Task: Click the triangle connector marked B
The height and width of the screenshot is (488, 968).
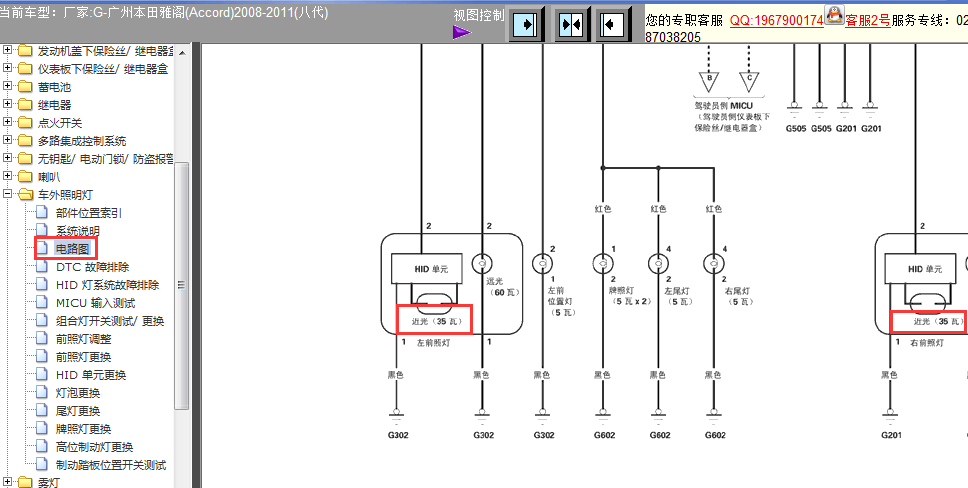Action: tap(709, 82)
